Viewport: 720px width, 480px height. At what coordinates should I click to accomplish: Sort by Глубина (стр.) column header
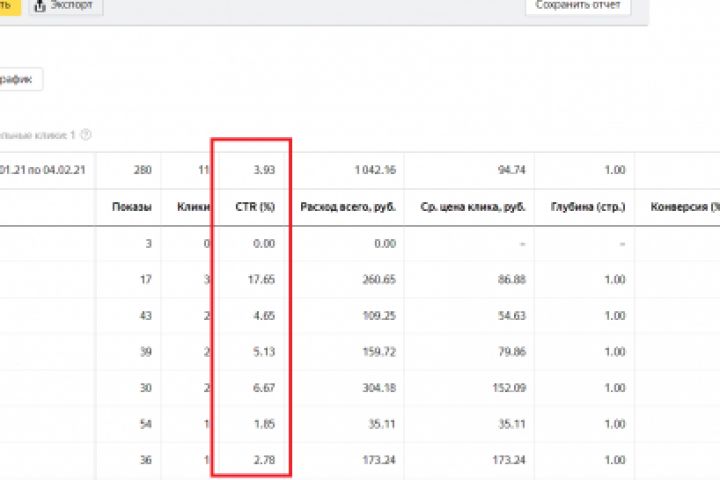588,207
